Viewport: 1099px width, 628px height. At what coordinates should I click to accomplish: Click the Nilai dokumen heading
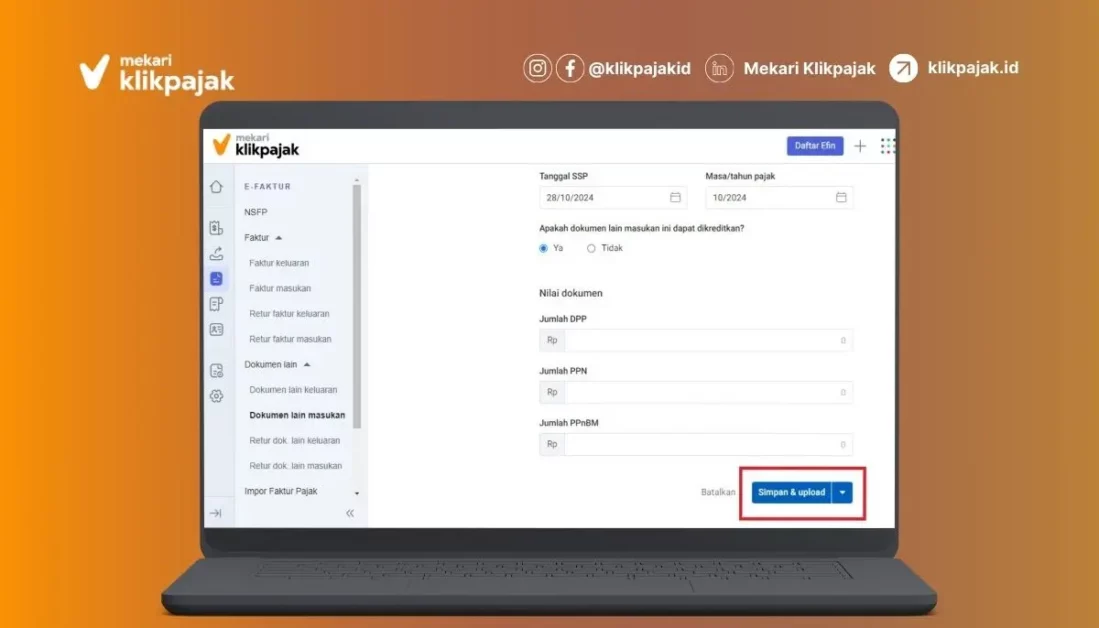(x=571, y=293)
